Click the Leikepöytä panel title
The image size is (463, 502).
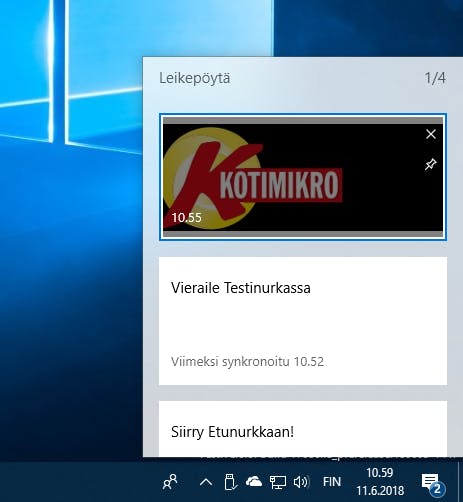point(195,78)
